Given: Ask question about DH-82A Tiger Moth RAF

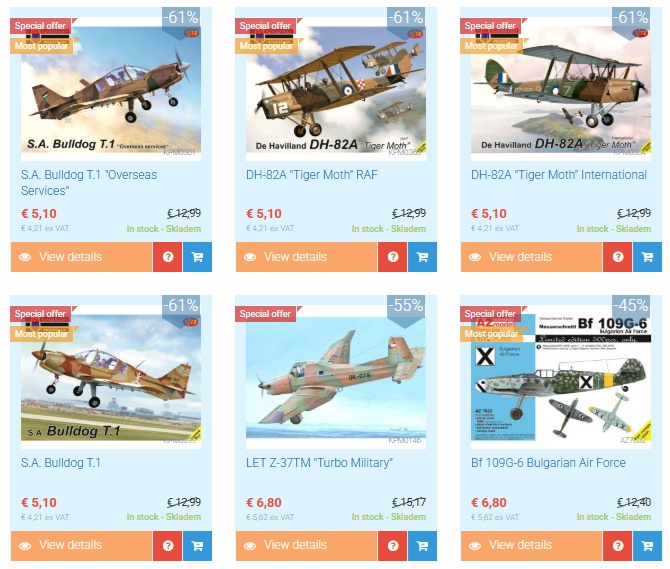Looking at the screenshot, I should tap(393, 257).
